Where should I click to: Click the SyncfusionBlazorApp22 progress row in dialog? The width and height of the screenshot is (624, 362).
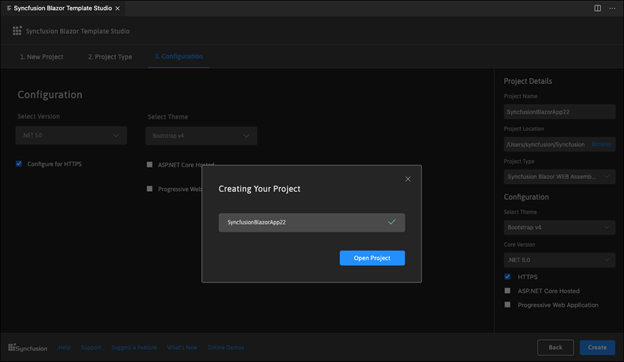(x=312, y=222)
